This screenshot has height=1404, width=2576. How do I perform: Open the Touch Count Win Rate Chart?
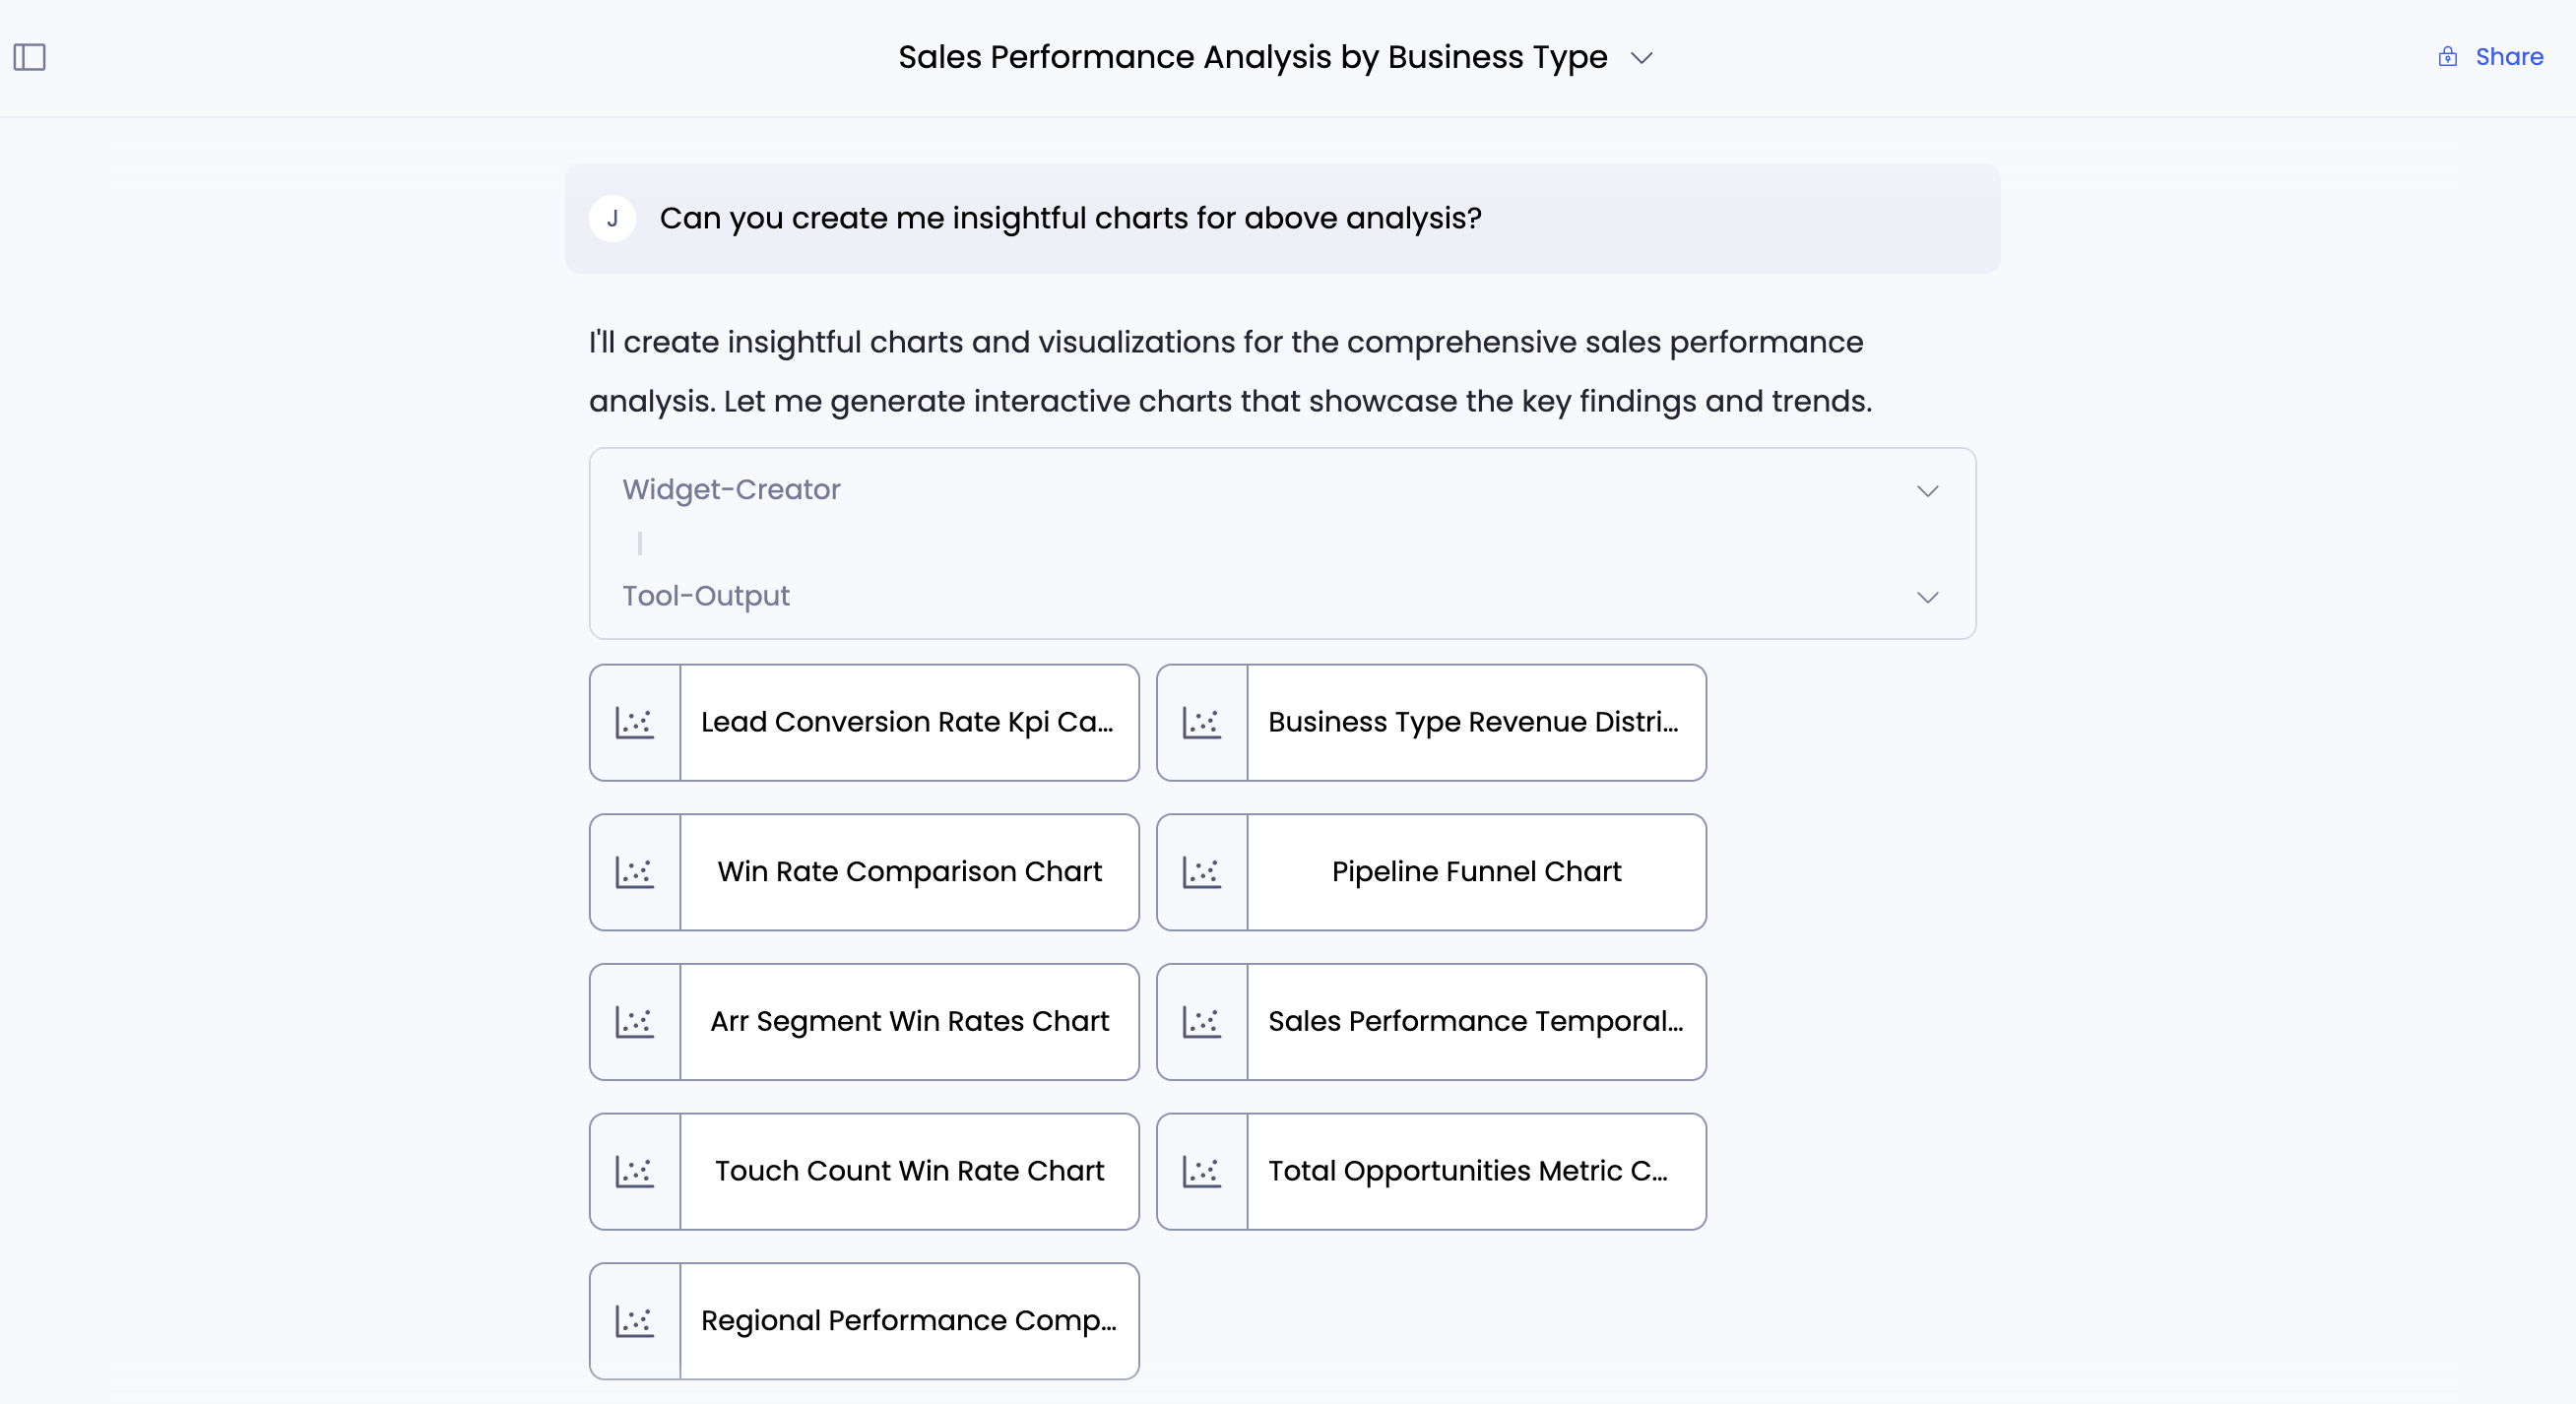[909, 1171]
